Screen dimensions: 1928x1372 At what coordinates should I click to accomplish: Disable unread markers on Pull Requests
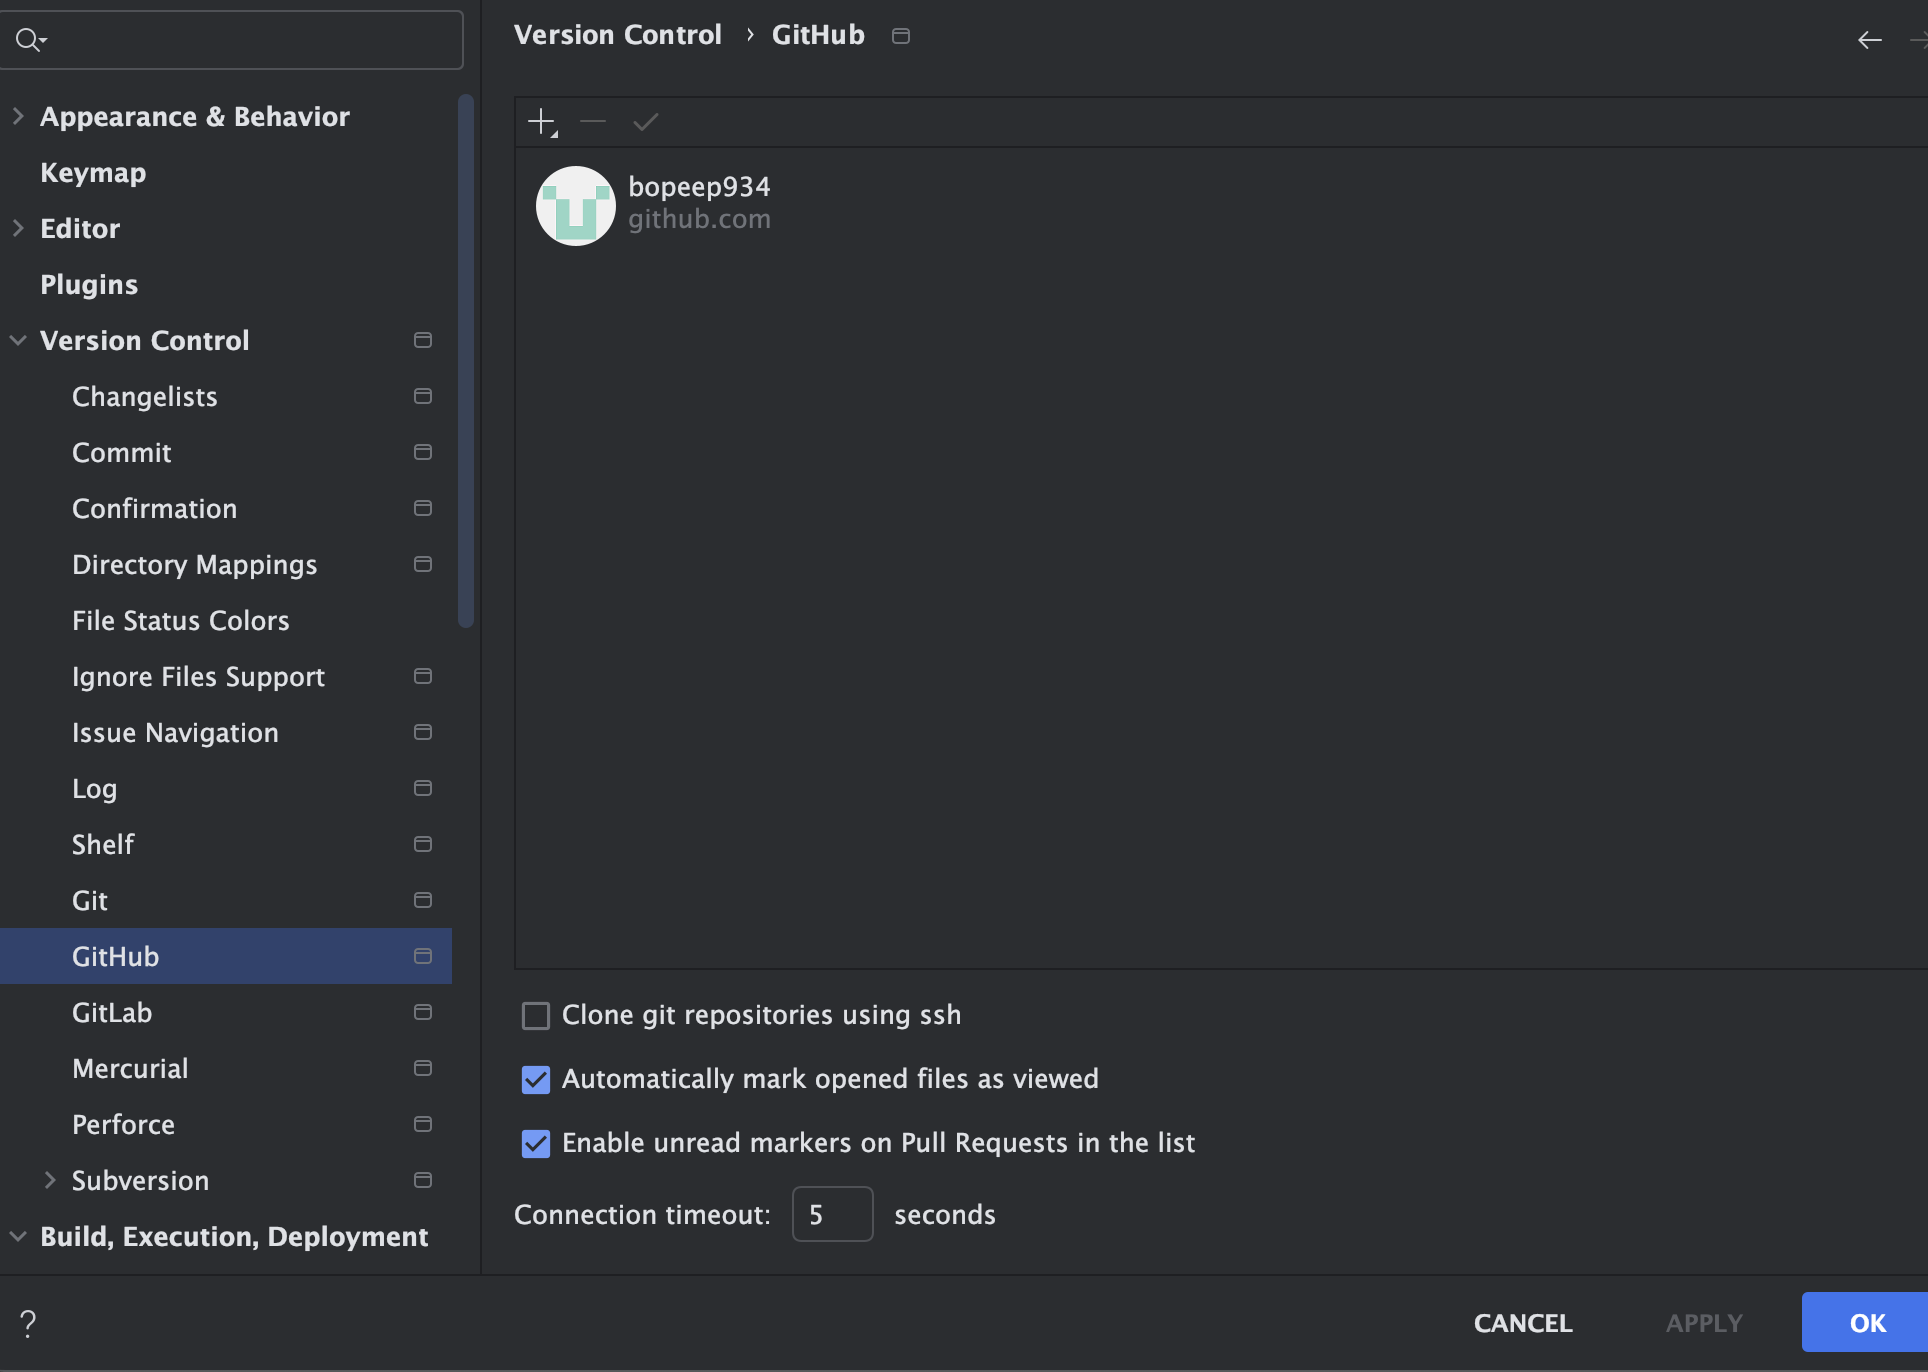(x=536, y=1144)
